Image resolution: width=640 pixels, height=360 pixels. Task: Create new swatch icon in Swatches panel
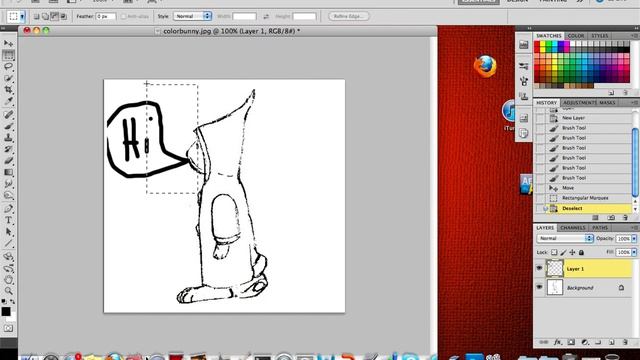tap(611, 93)
